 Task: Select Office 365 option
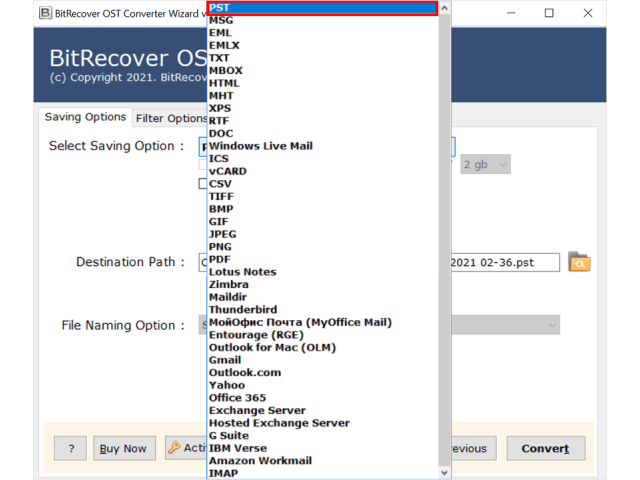322,398
